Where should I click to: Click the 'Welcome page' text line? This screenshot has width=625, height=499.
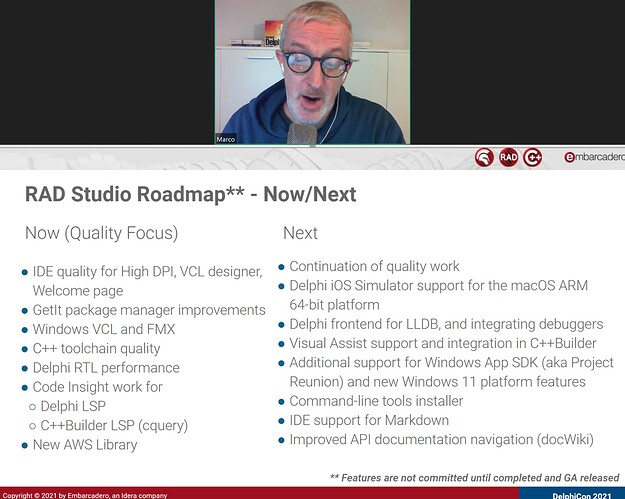pos(78,291)
